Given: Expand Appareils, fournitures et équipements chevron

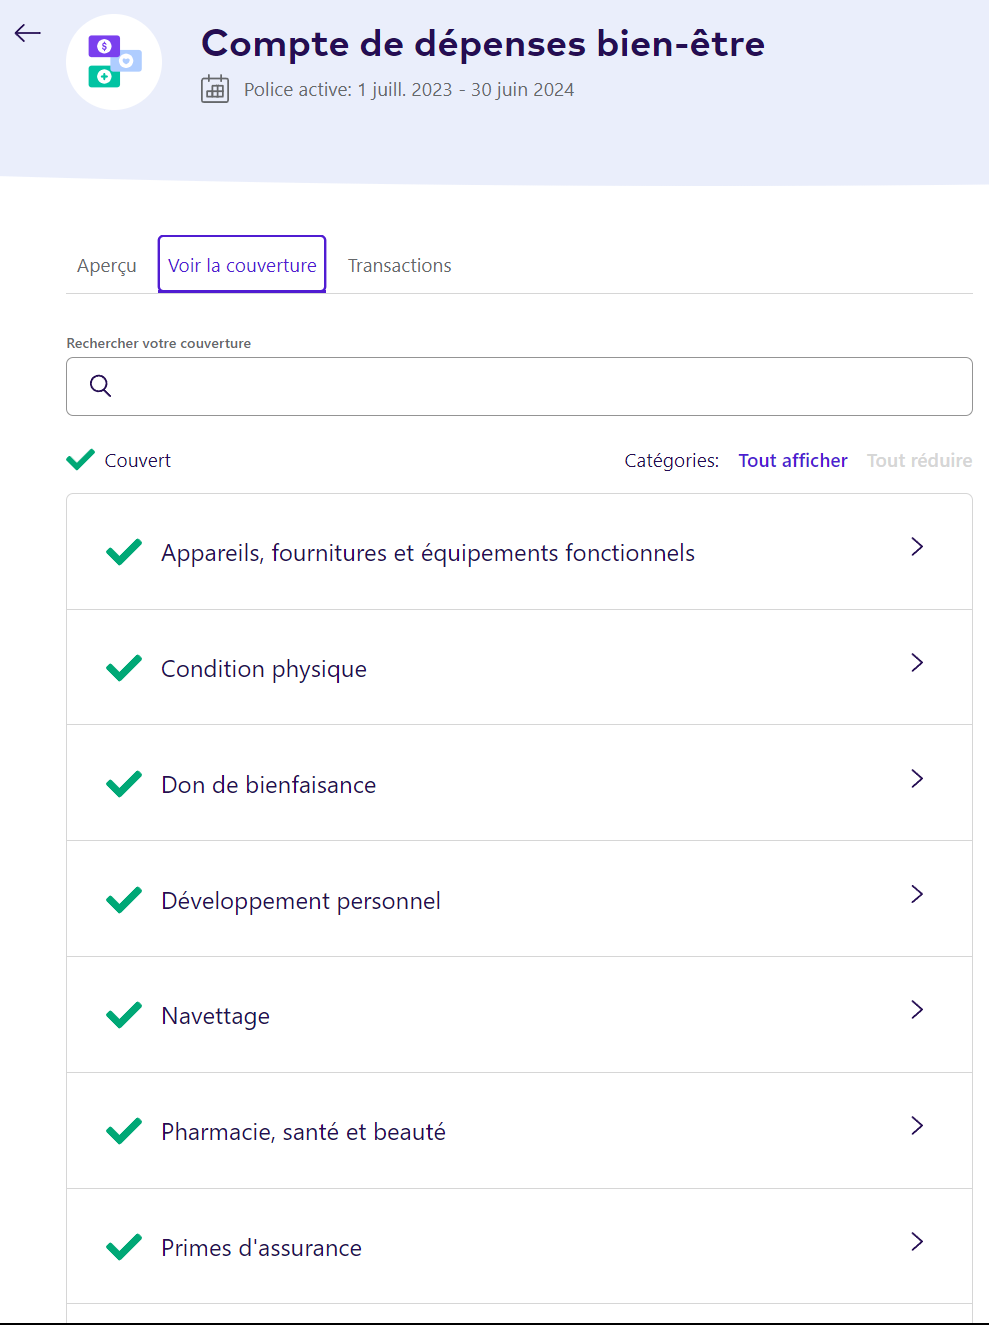Looking at the screenshot, I should tap(916, 547).
